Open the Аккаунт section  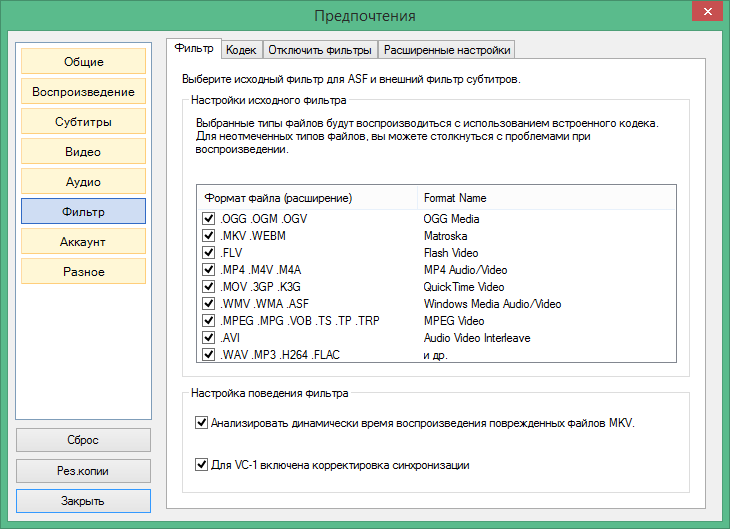click(x=83, y=242)
